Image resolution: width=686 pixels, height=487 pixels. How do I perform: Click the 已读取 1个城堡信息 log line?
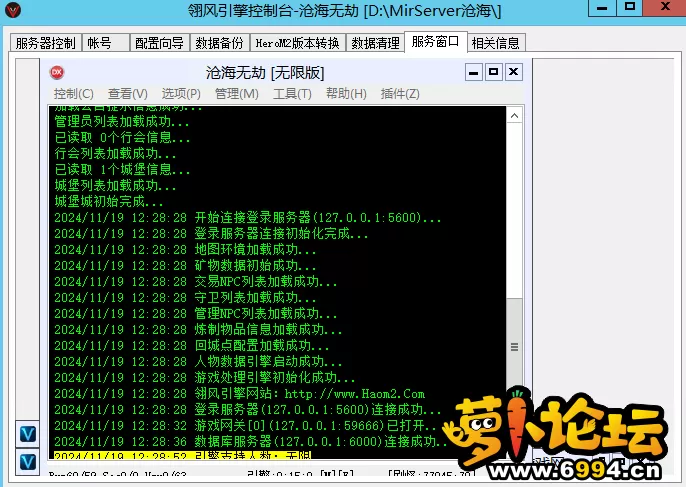pyautogui.click(x=122, y=169)
